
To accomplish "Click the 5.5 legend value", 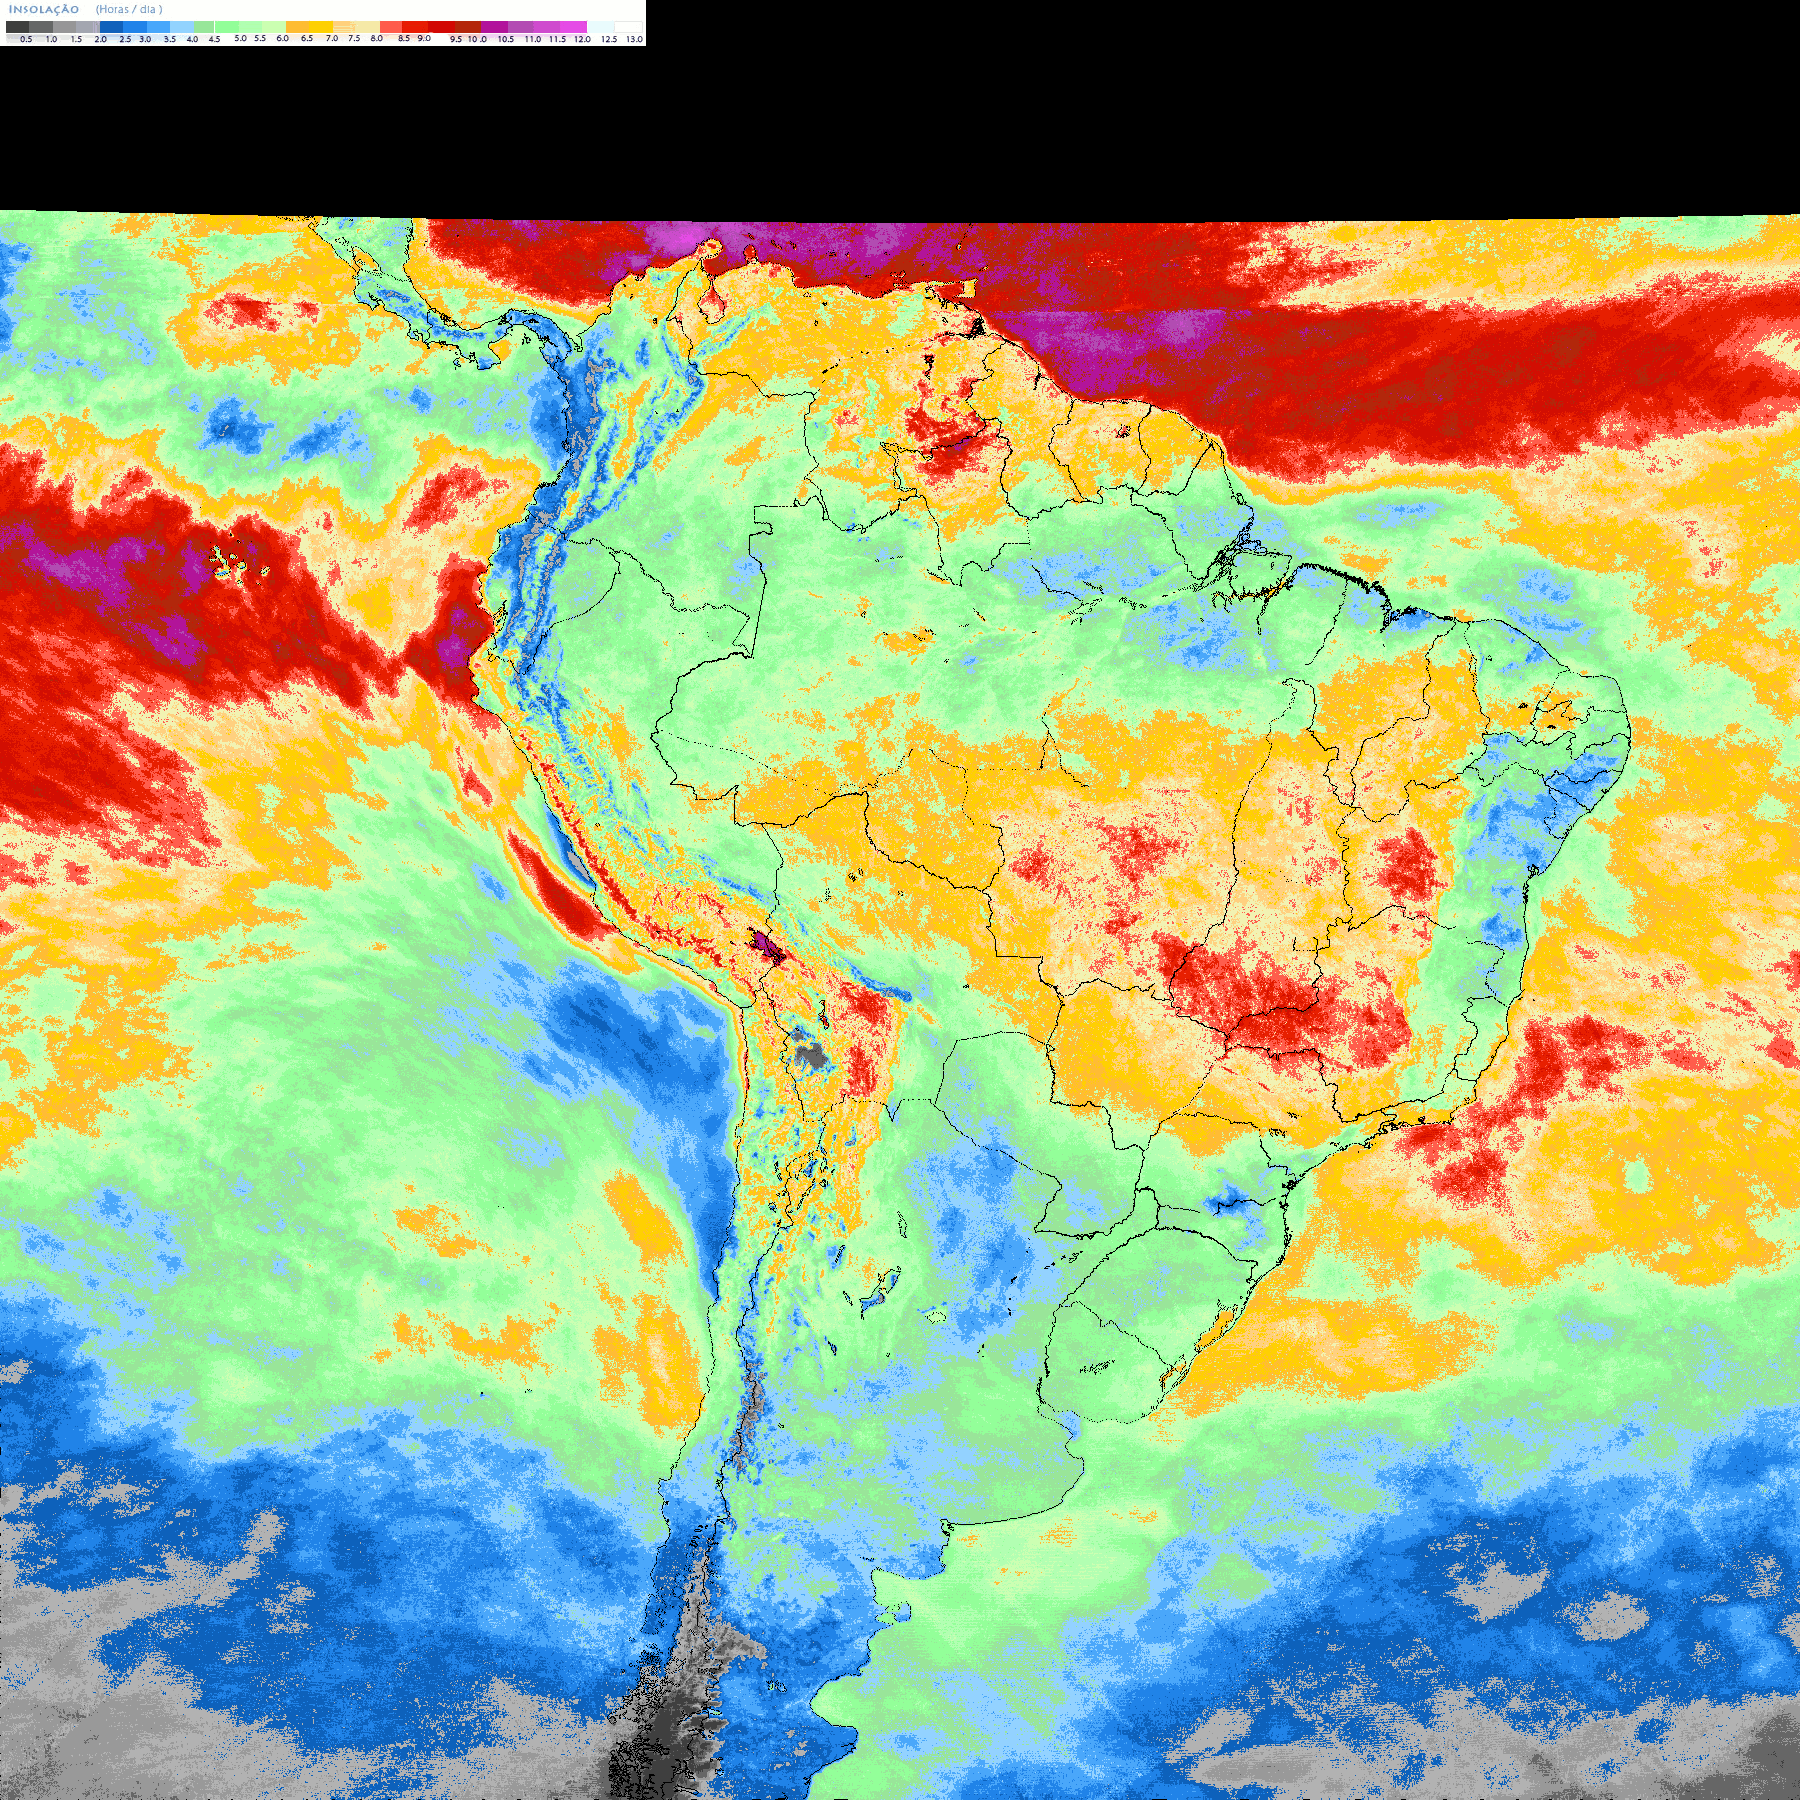I will click(x=260, y=38).
